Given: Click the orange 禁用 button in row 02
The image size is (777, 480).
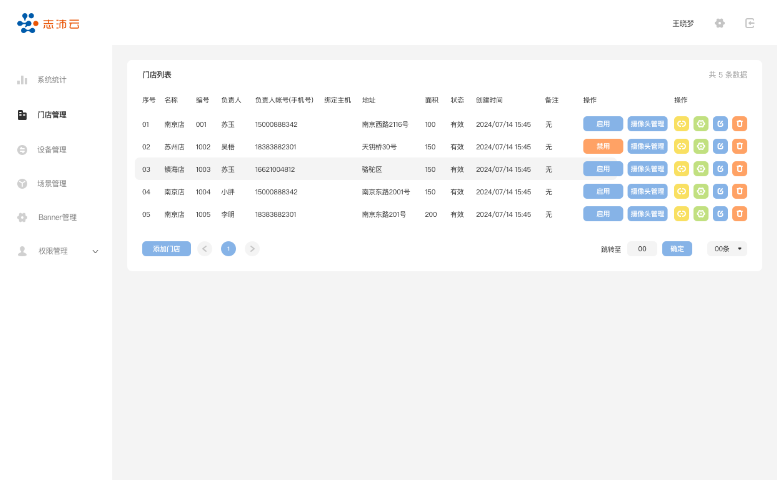Looking at the screenshot, I should (603, 146).
